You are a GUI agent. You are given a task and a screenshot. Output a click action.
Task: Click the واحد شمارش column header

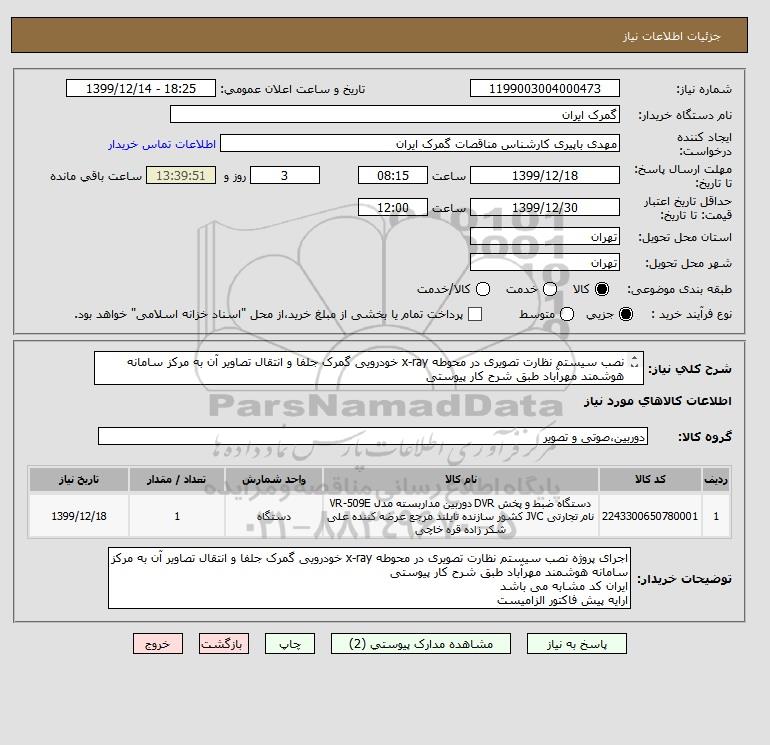click(x=274, y=479)
